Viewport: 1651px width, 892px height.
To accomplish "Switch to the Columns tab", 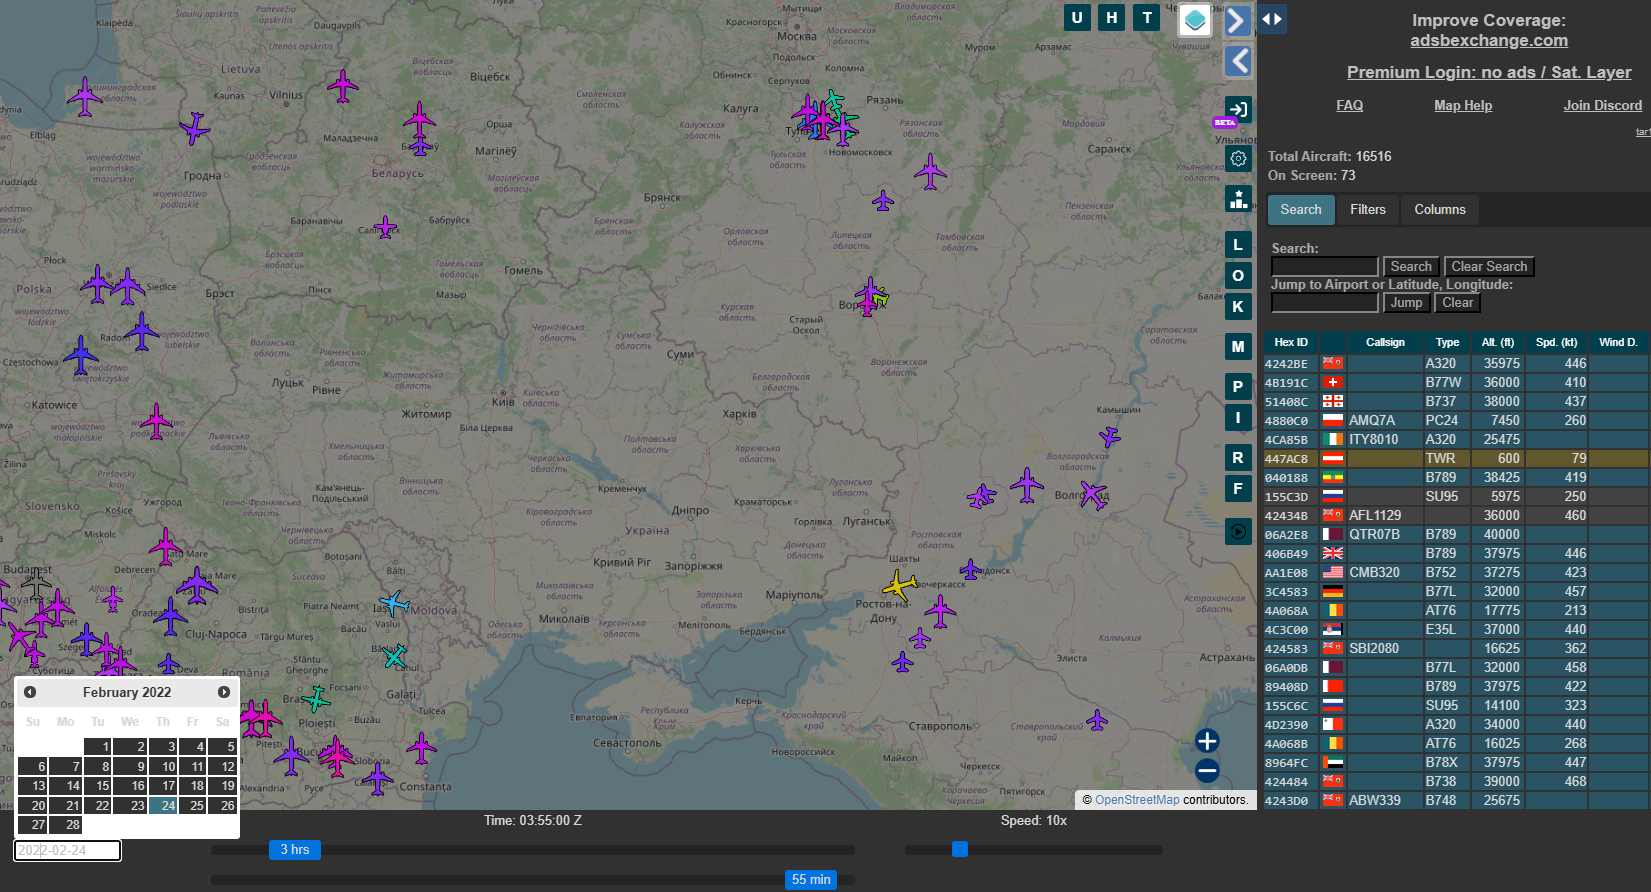I will pyautogui.click(x=1439, y=210).
